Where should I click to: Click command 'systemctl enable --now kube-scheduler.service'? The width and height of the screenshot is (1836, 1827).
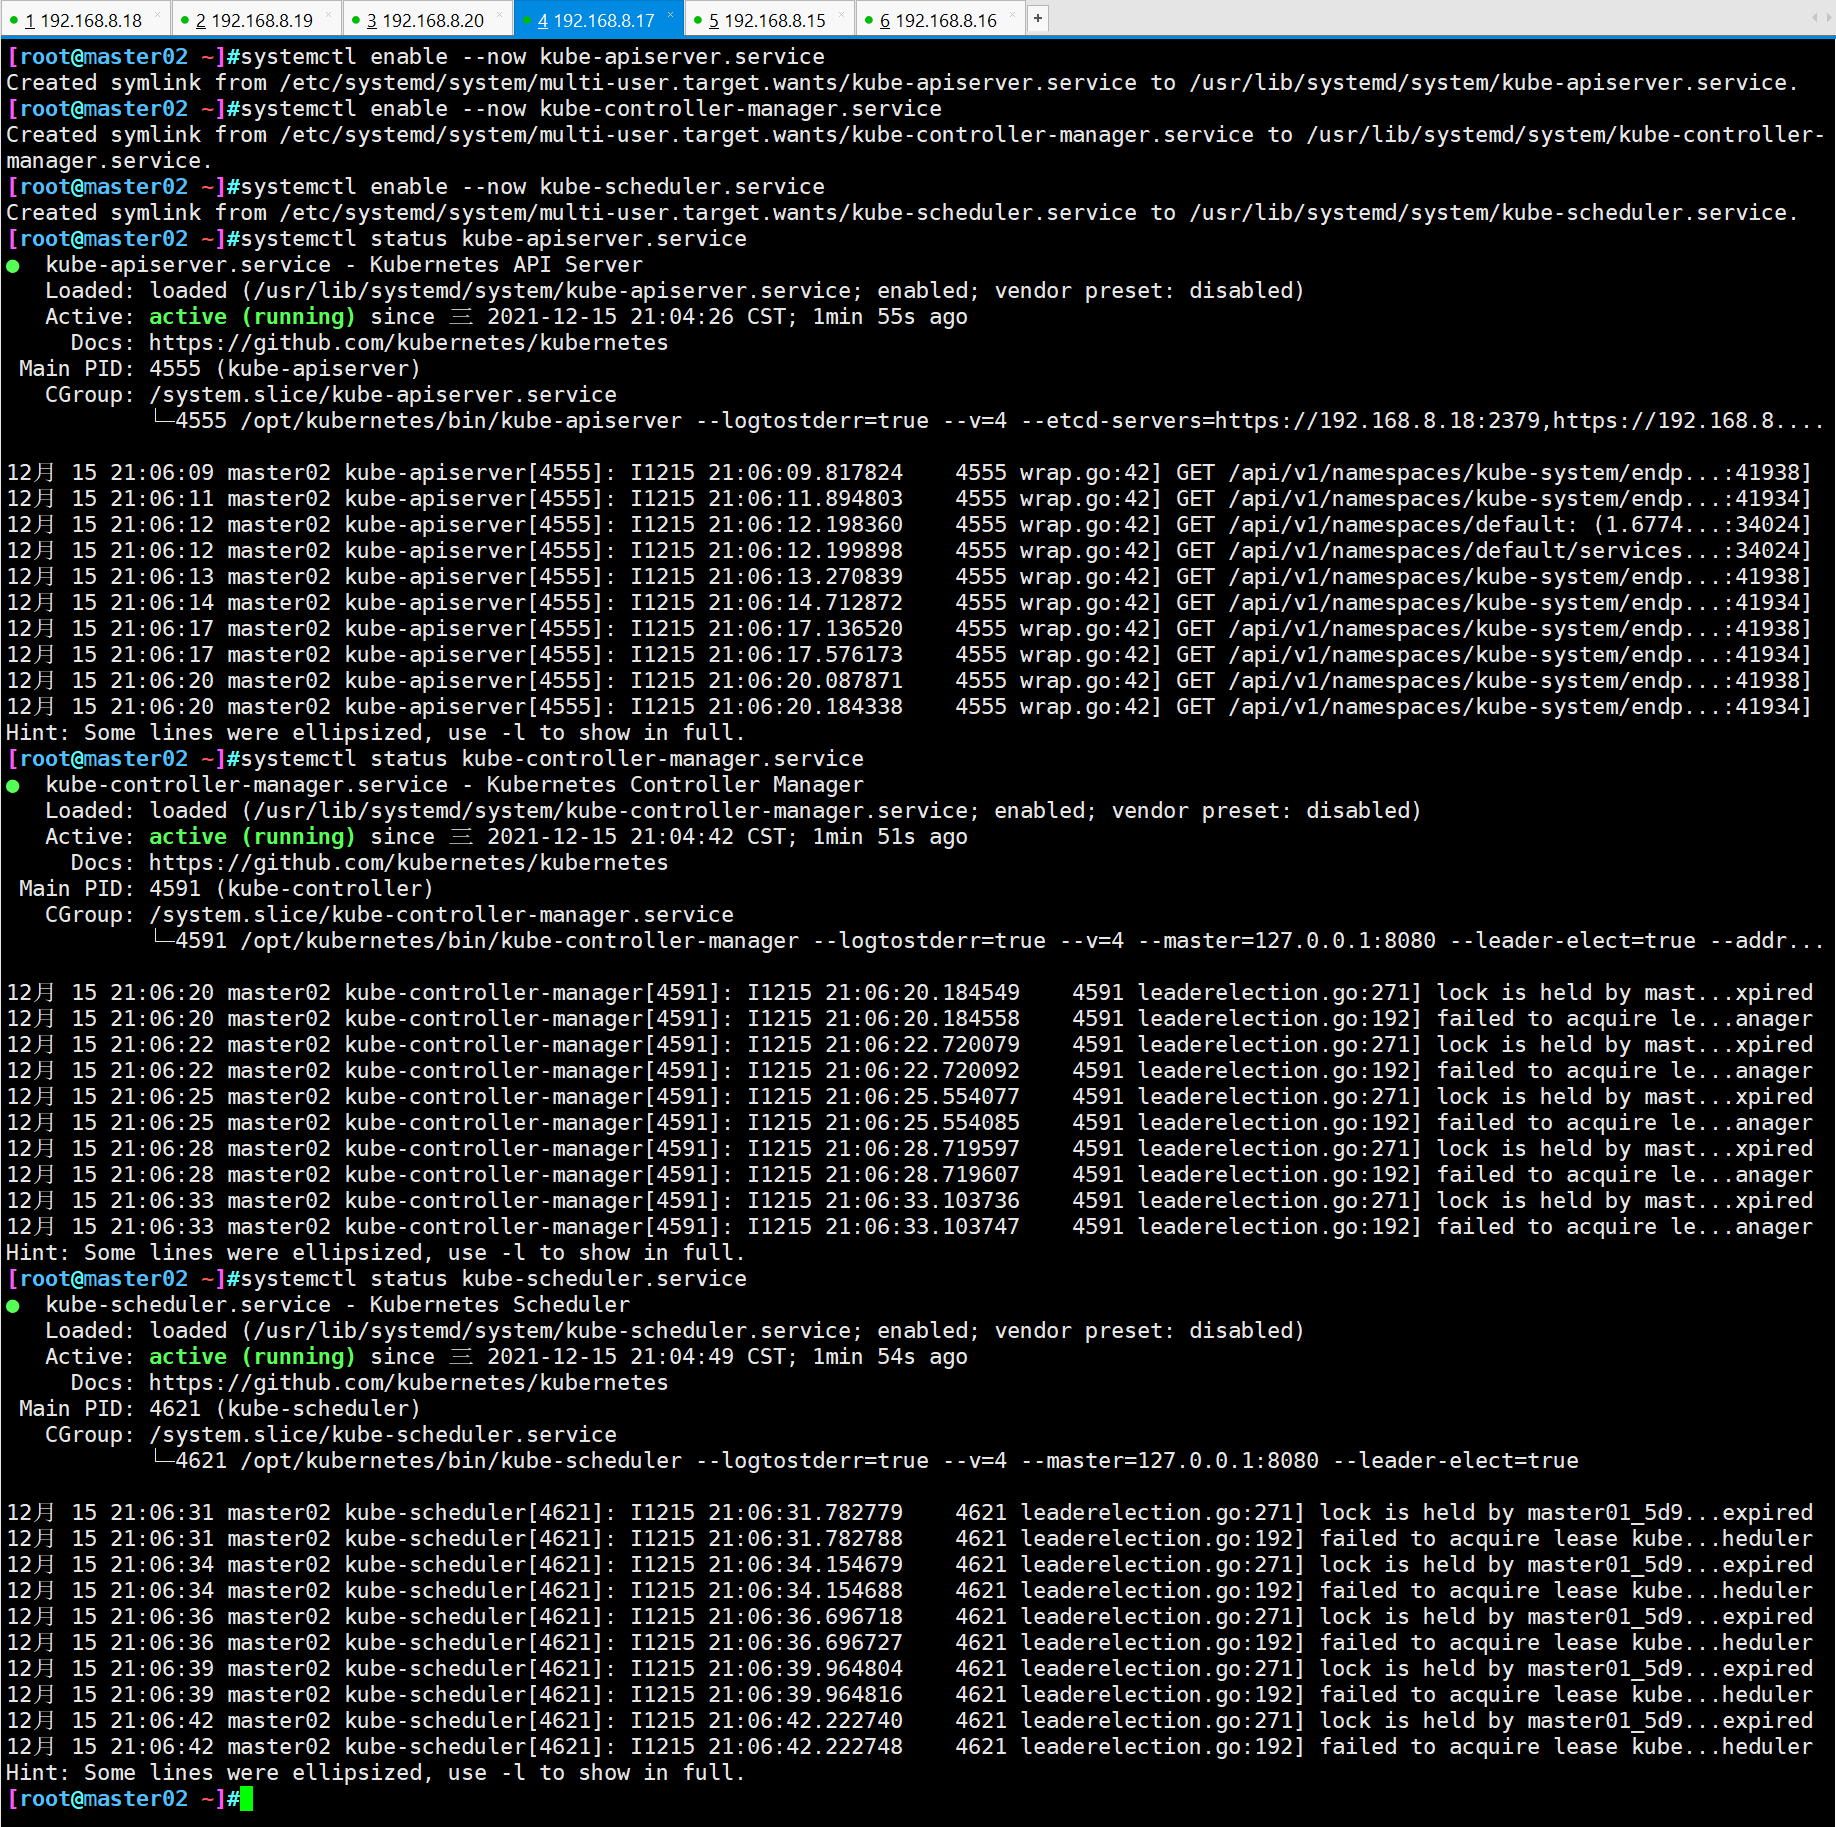click(x=533, y=187)
